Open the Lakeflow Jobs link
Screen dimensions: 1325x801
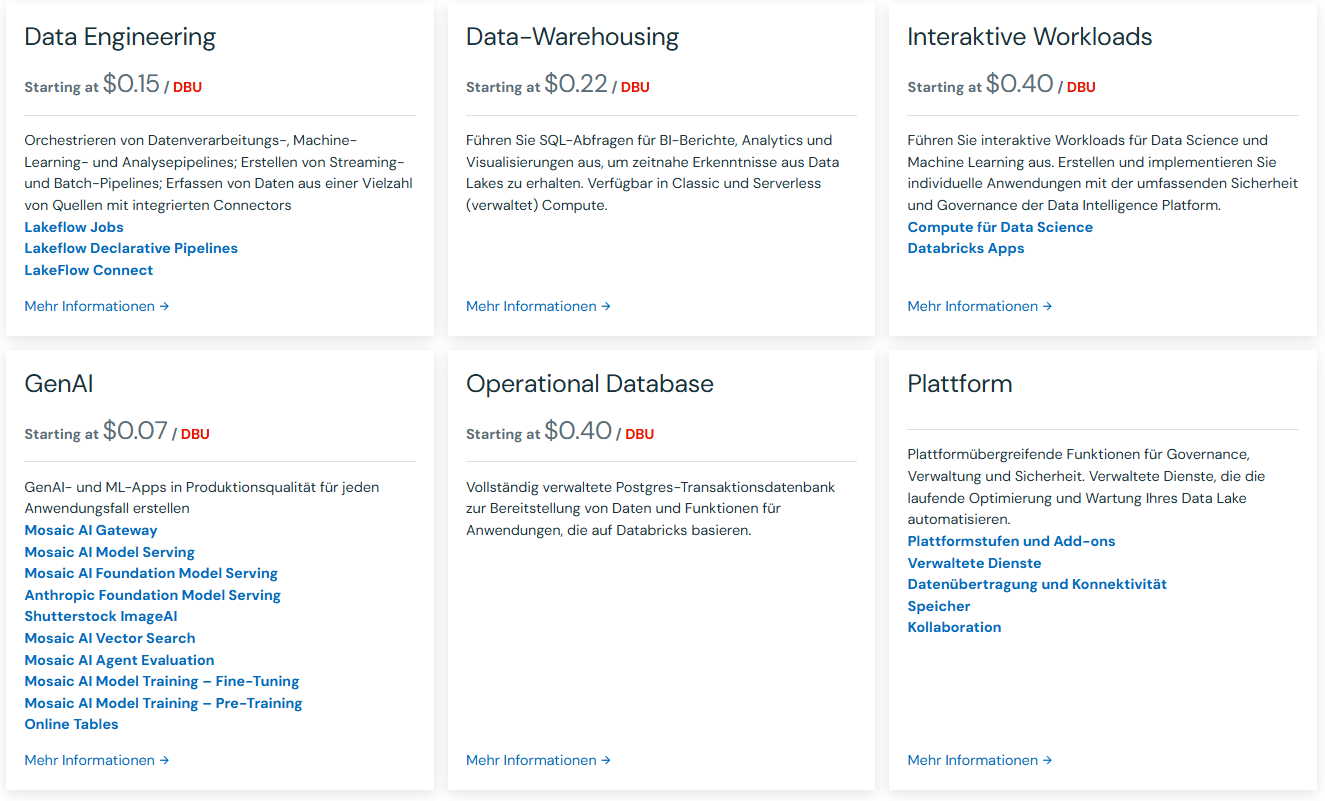74,227
